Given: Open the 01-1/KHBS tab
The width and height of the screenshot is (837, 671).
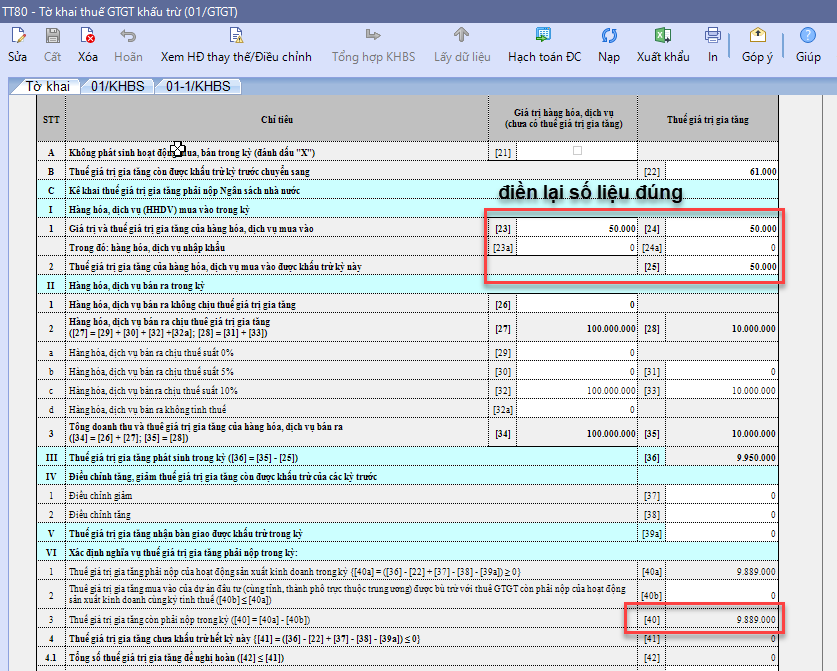Looking at the screenshot, I should click(198, 86).
